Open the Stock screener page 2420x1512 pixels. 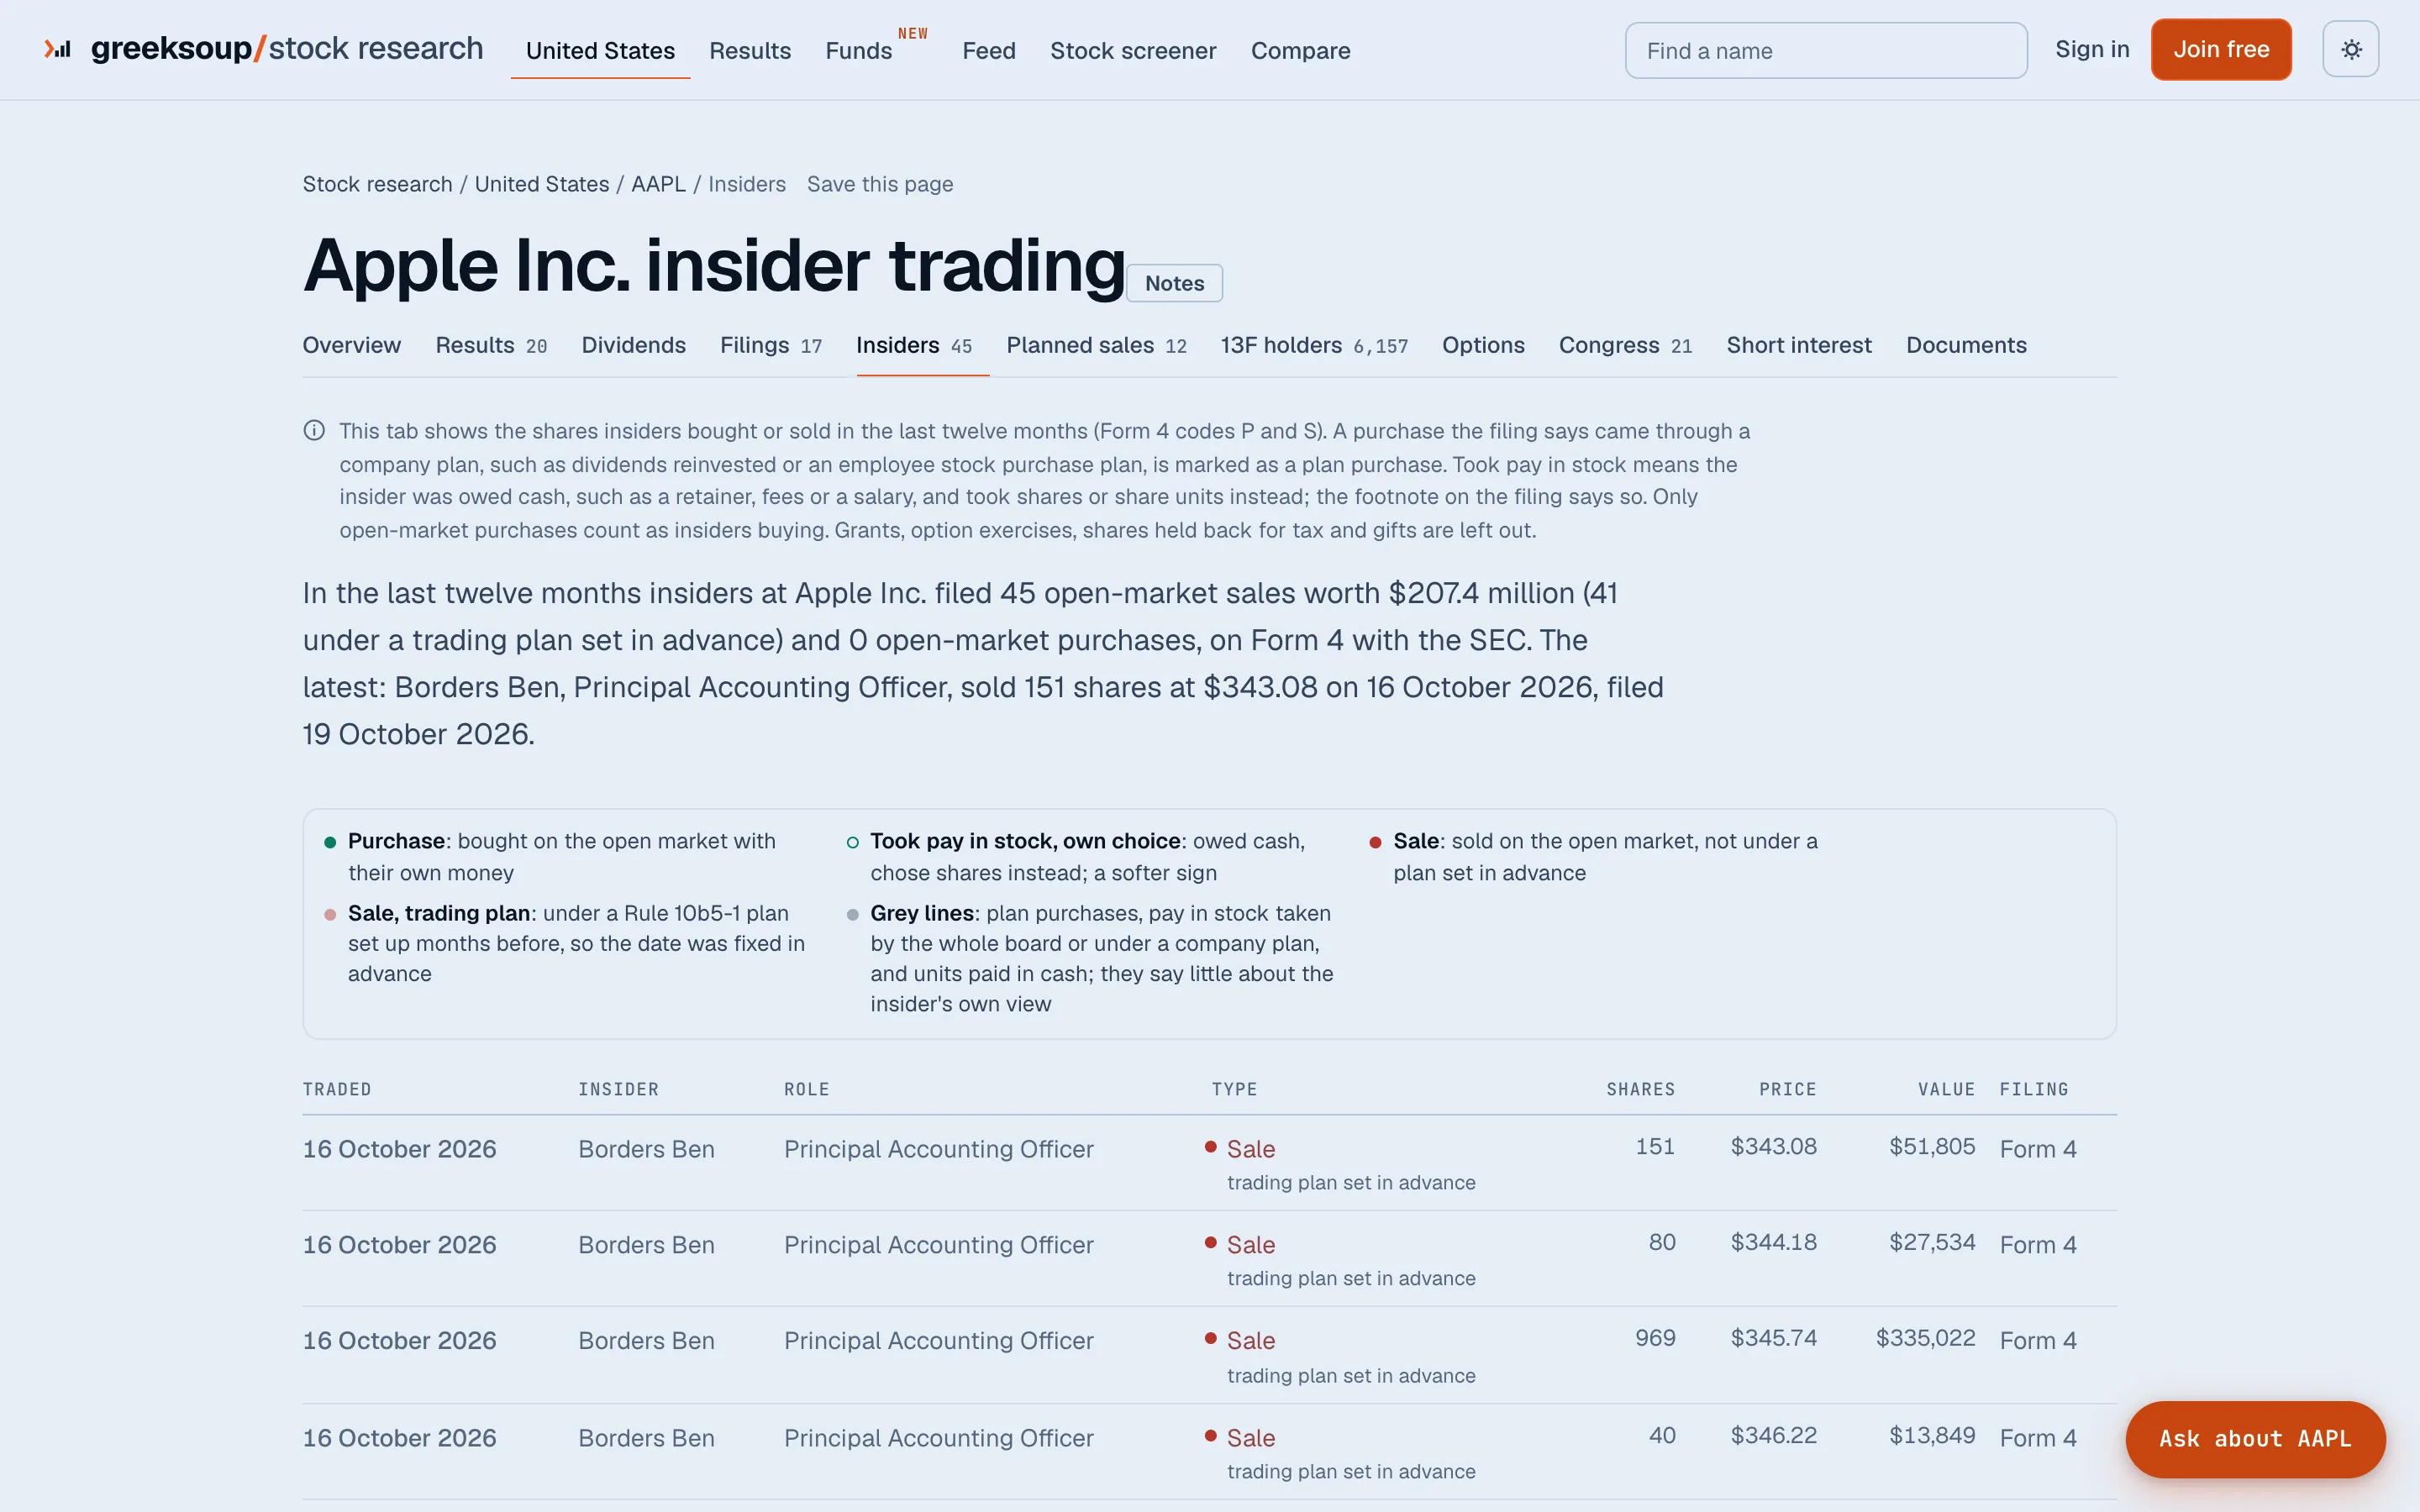tap(1133, 50)
